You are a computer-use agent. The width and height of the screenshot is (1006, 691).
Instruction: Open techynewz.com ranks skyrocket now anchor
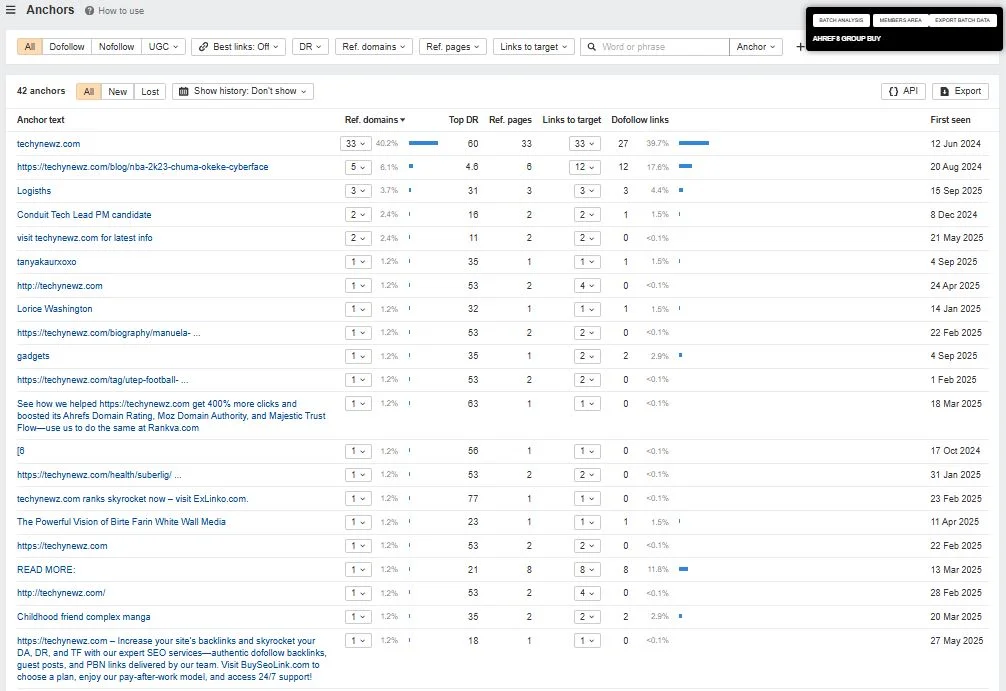click(132, 499)
